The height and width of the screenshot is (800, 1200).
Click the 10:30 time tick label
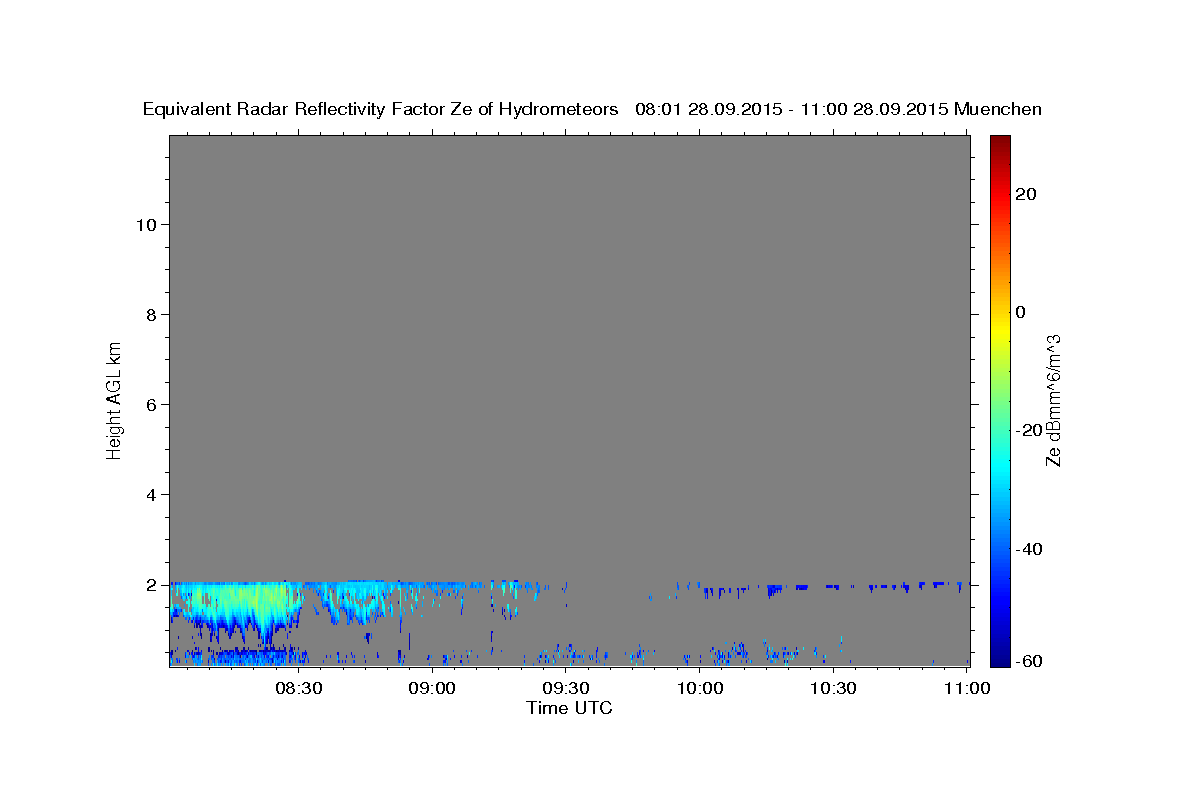(x=833, y=688)
